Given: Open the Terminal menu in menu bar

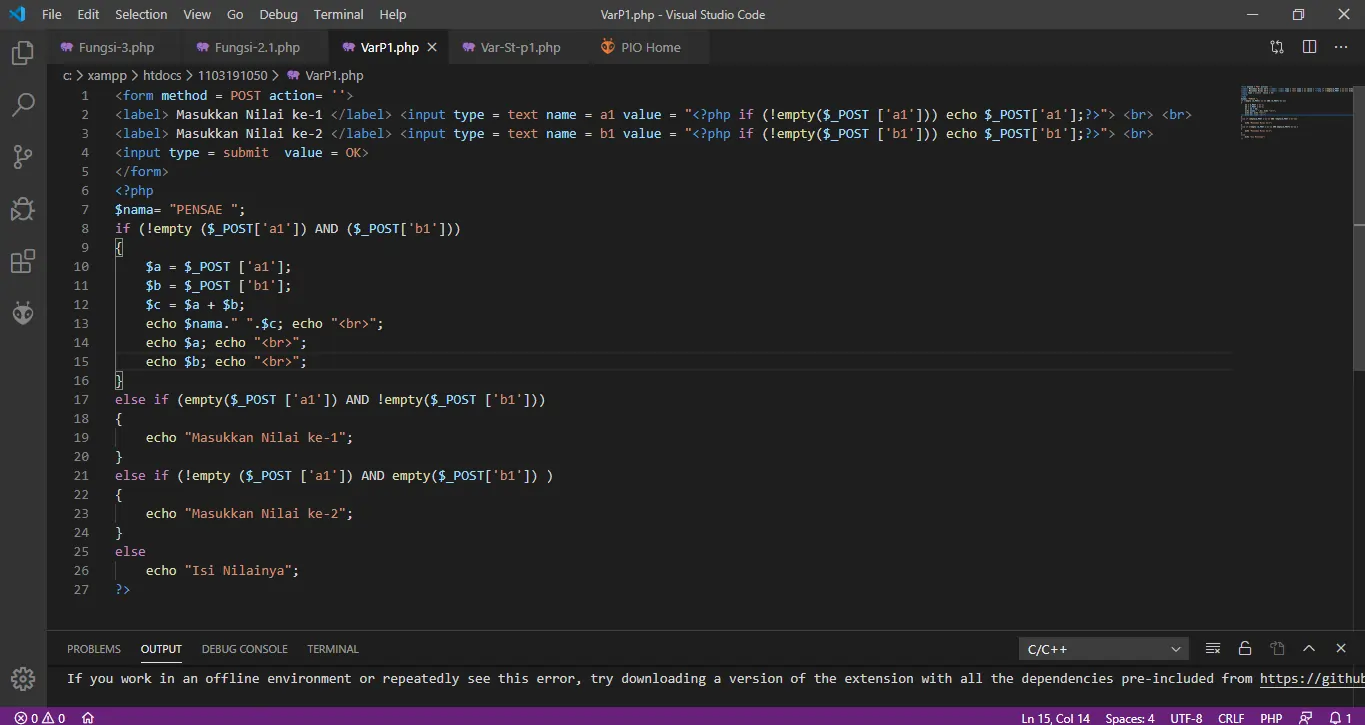Looking at the screenshot, I should point(338,14).
